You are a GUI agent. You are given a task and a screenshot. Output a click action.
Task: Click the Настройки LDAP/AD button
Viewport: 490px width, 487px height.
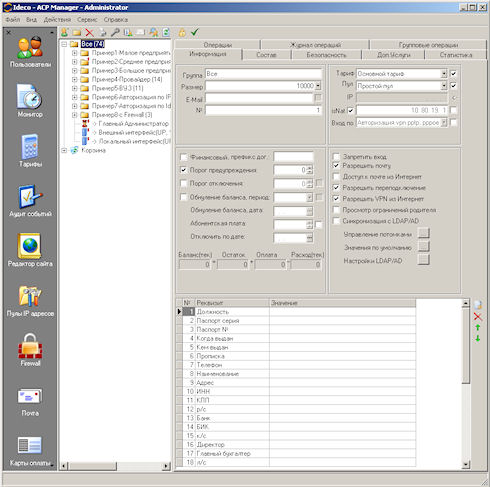(423, 260)
